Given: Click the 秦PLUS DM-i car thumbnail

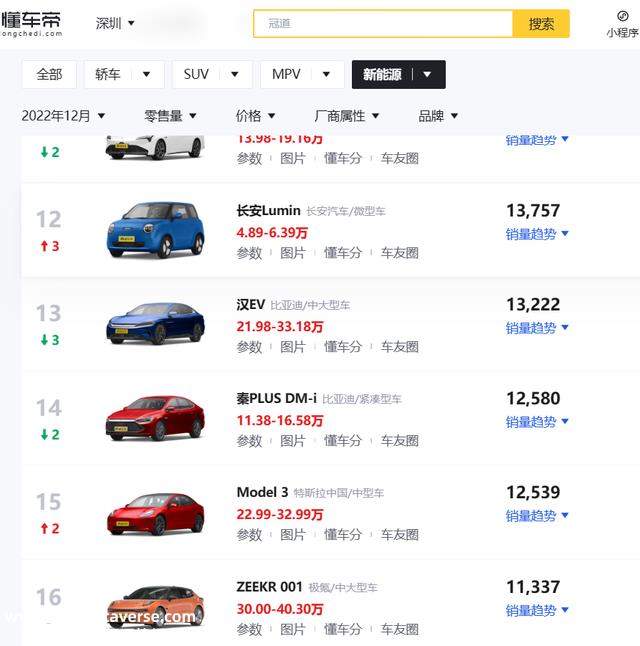Looking at the screenshot, I should (x=155, y=418).
